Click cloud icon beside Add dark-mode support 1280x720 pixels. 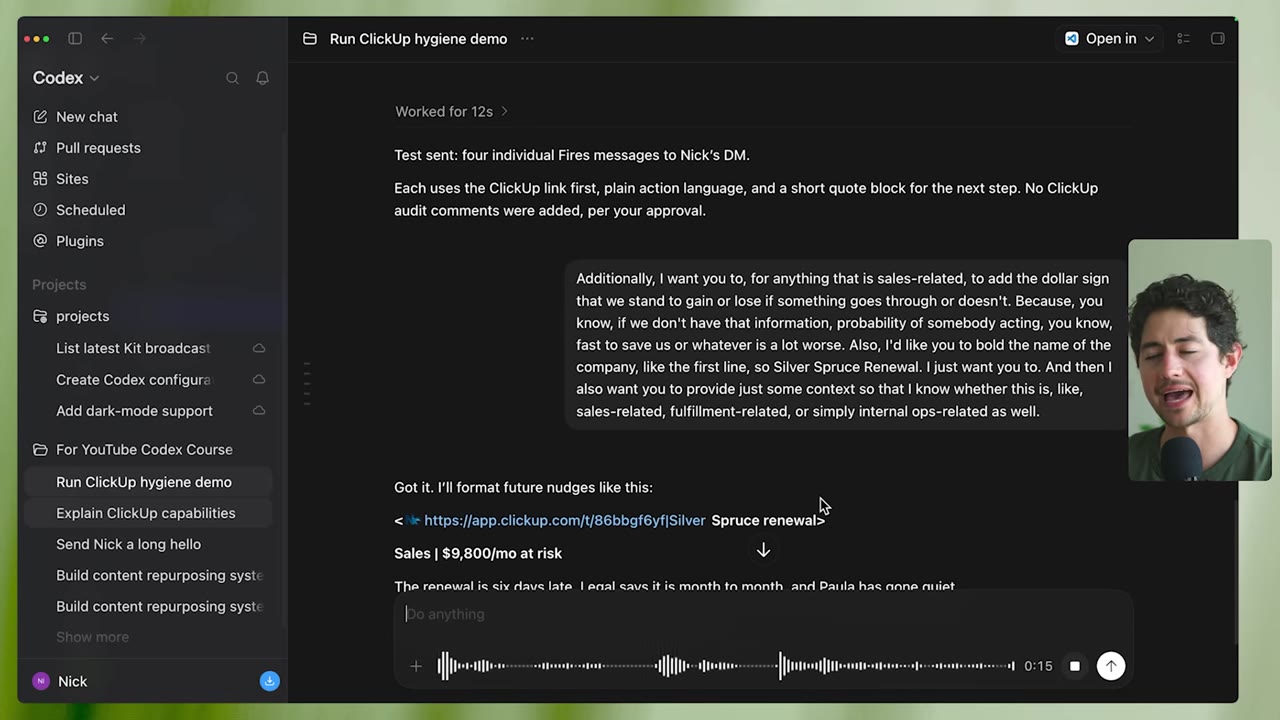pyautogui.click(x=259, y=411)
